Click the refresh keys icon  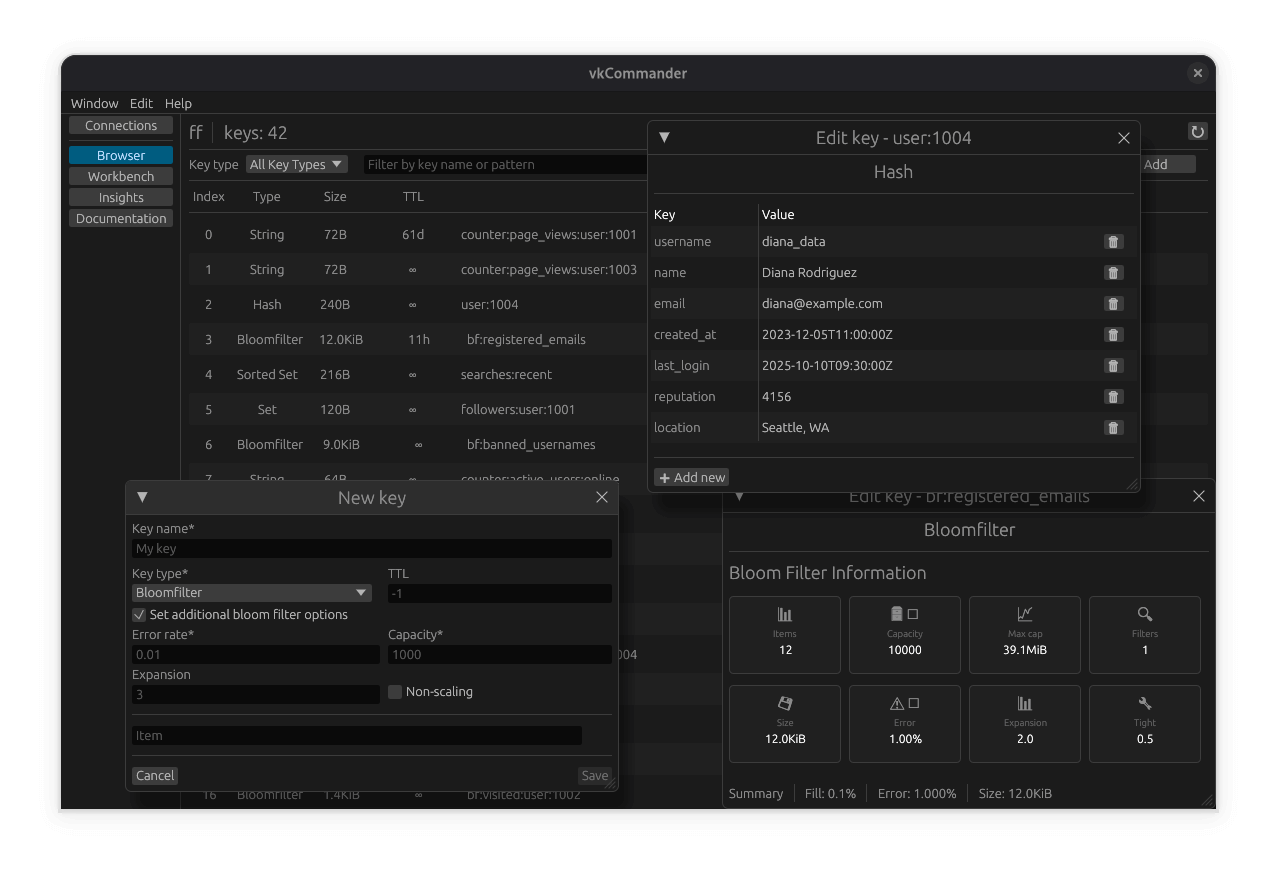1197,131
